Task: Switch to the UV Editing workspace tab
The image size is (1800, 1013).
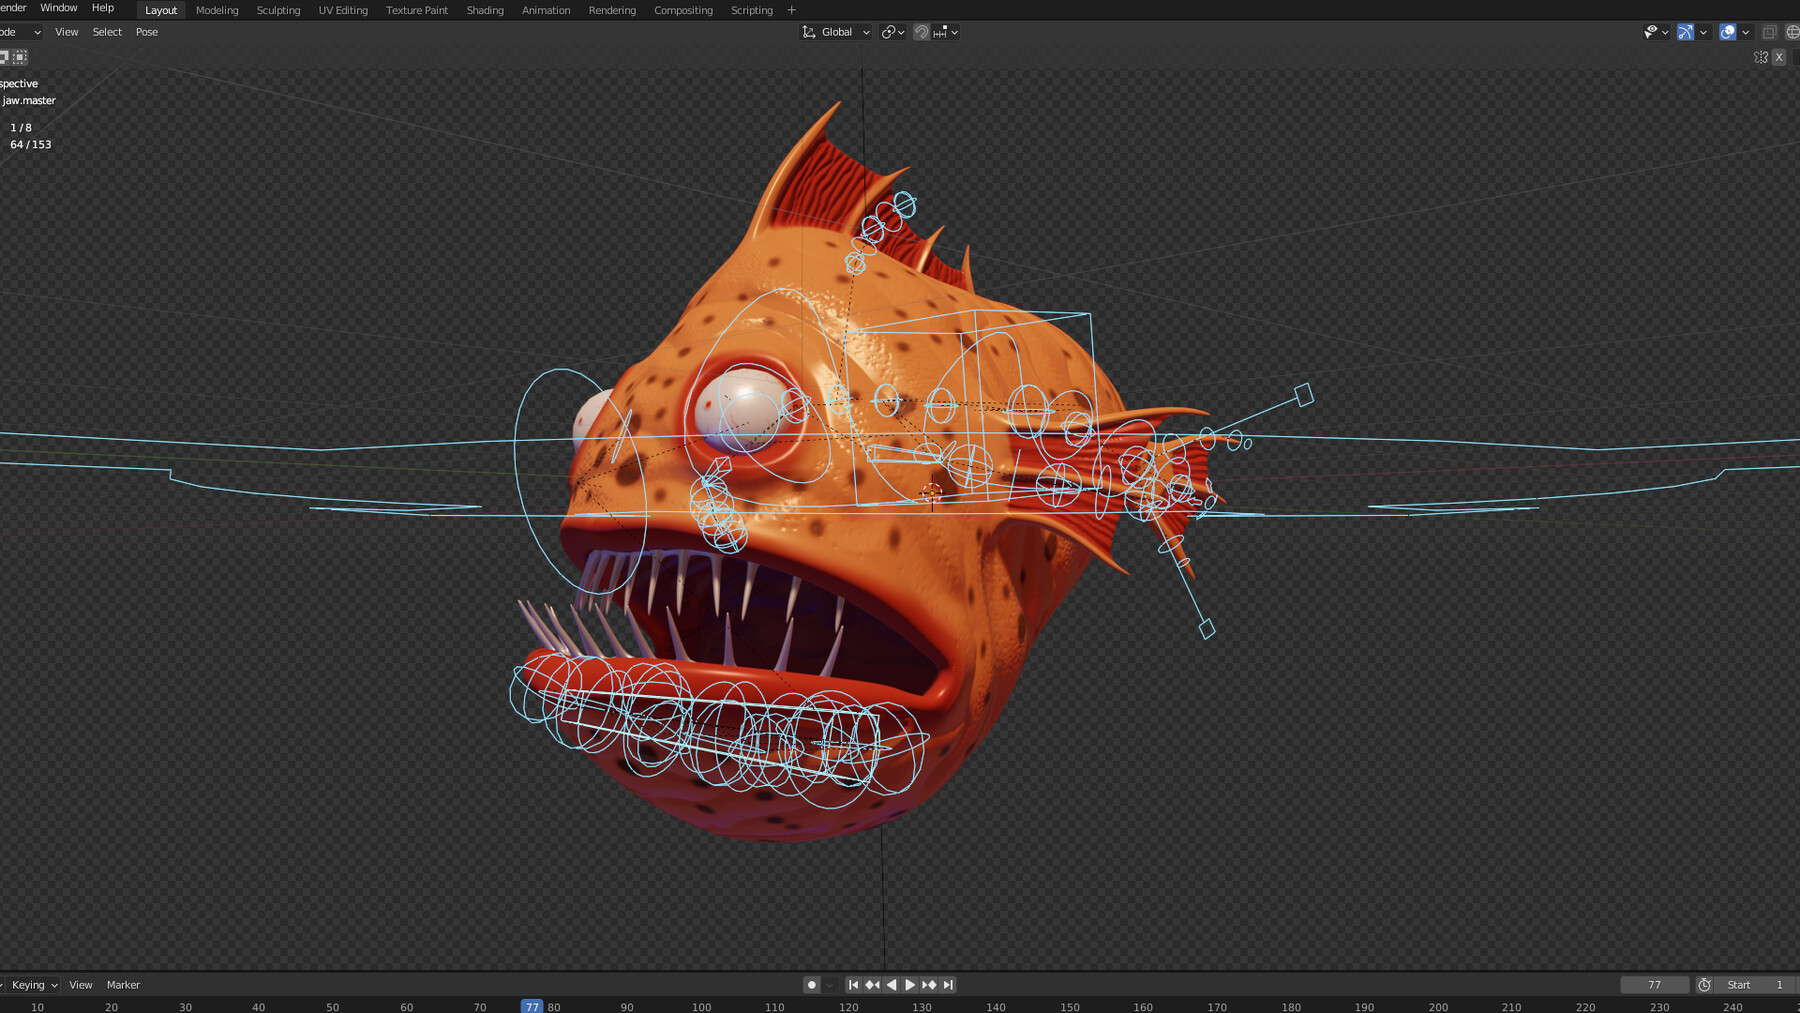Action: (x=342, y=10)
